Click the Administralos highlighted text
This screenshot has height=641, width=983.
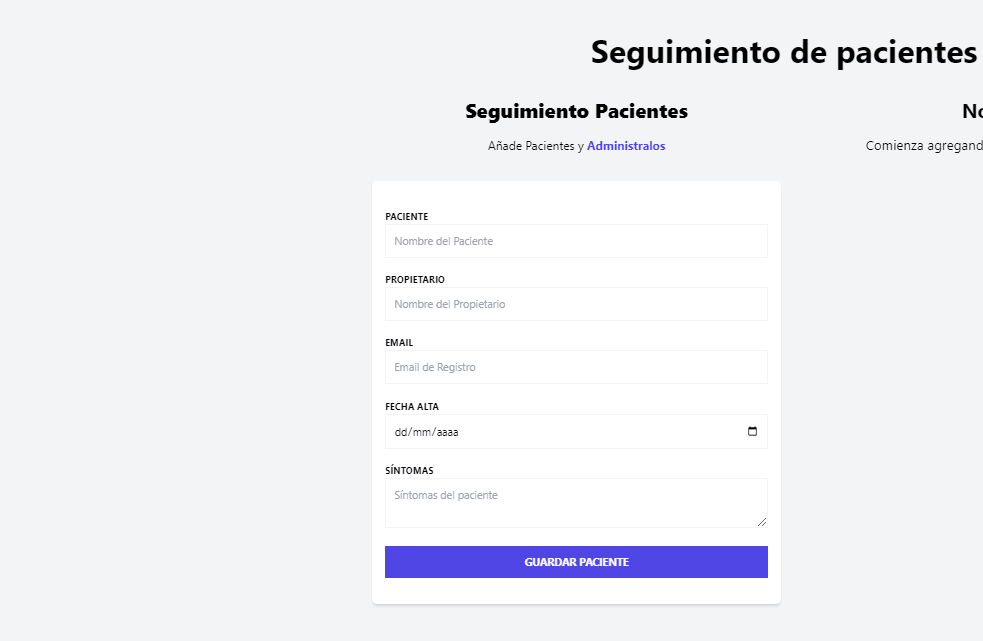(x=626, y=146)
